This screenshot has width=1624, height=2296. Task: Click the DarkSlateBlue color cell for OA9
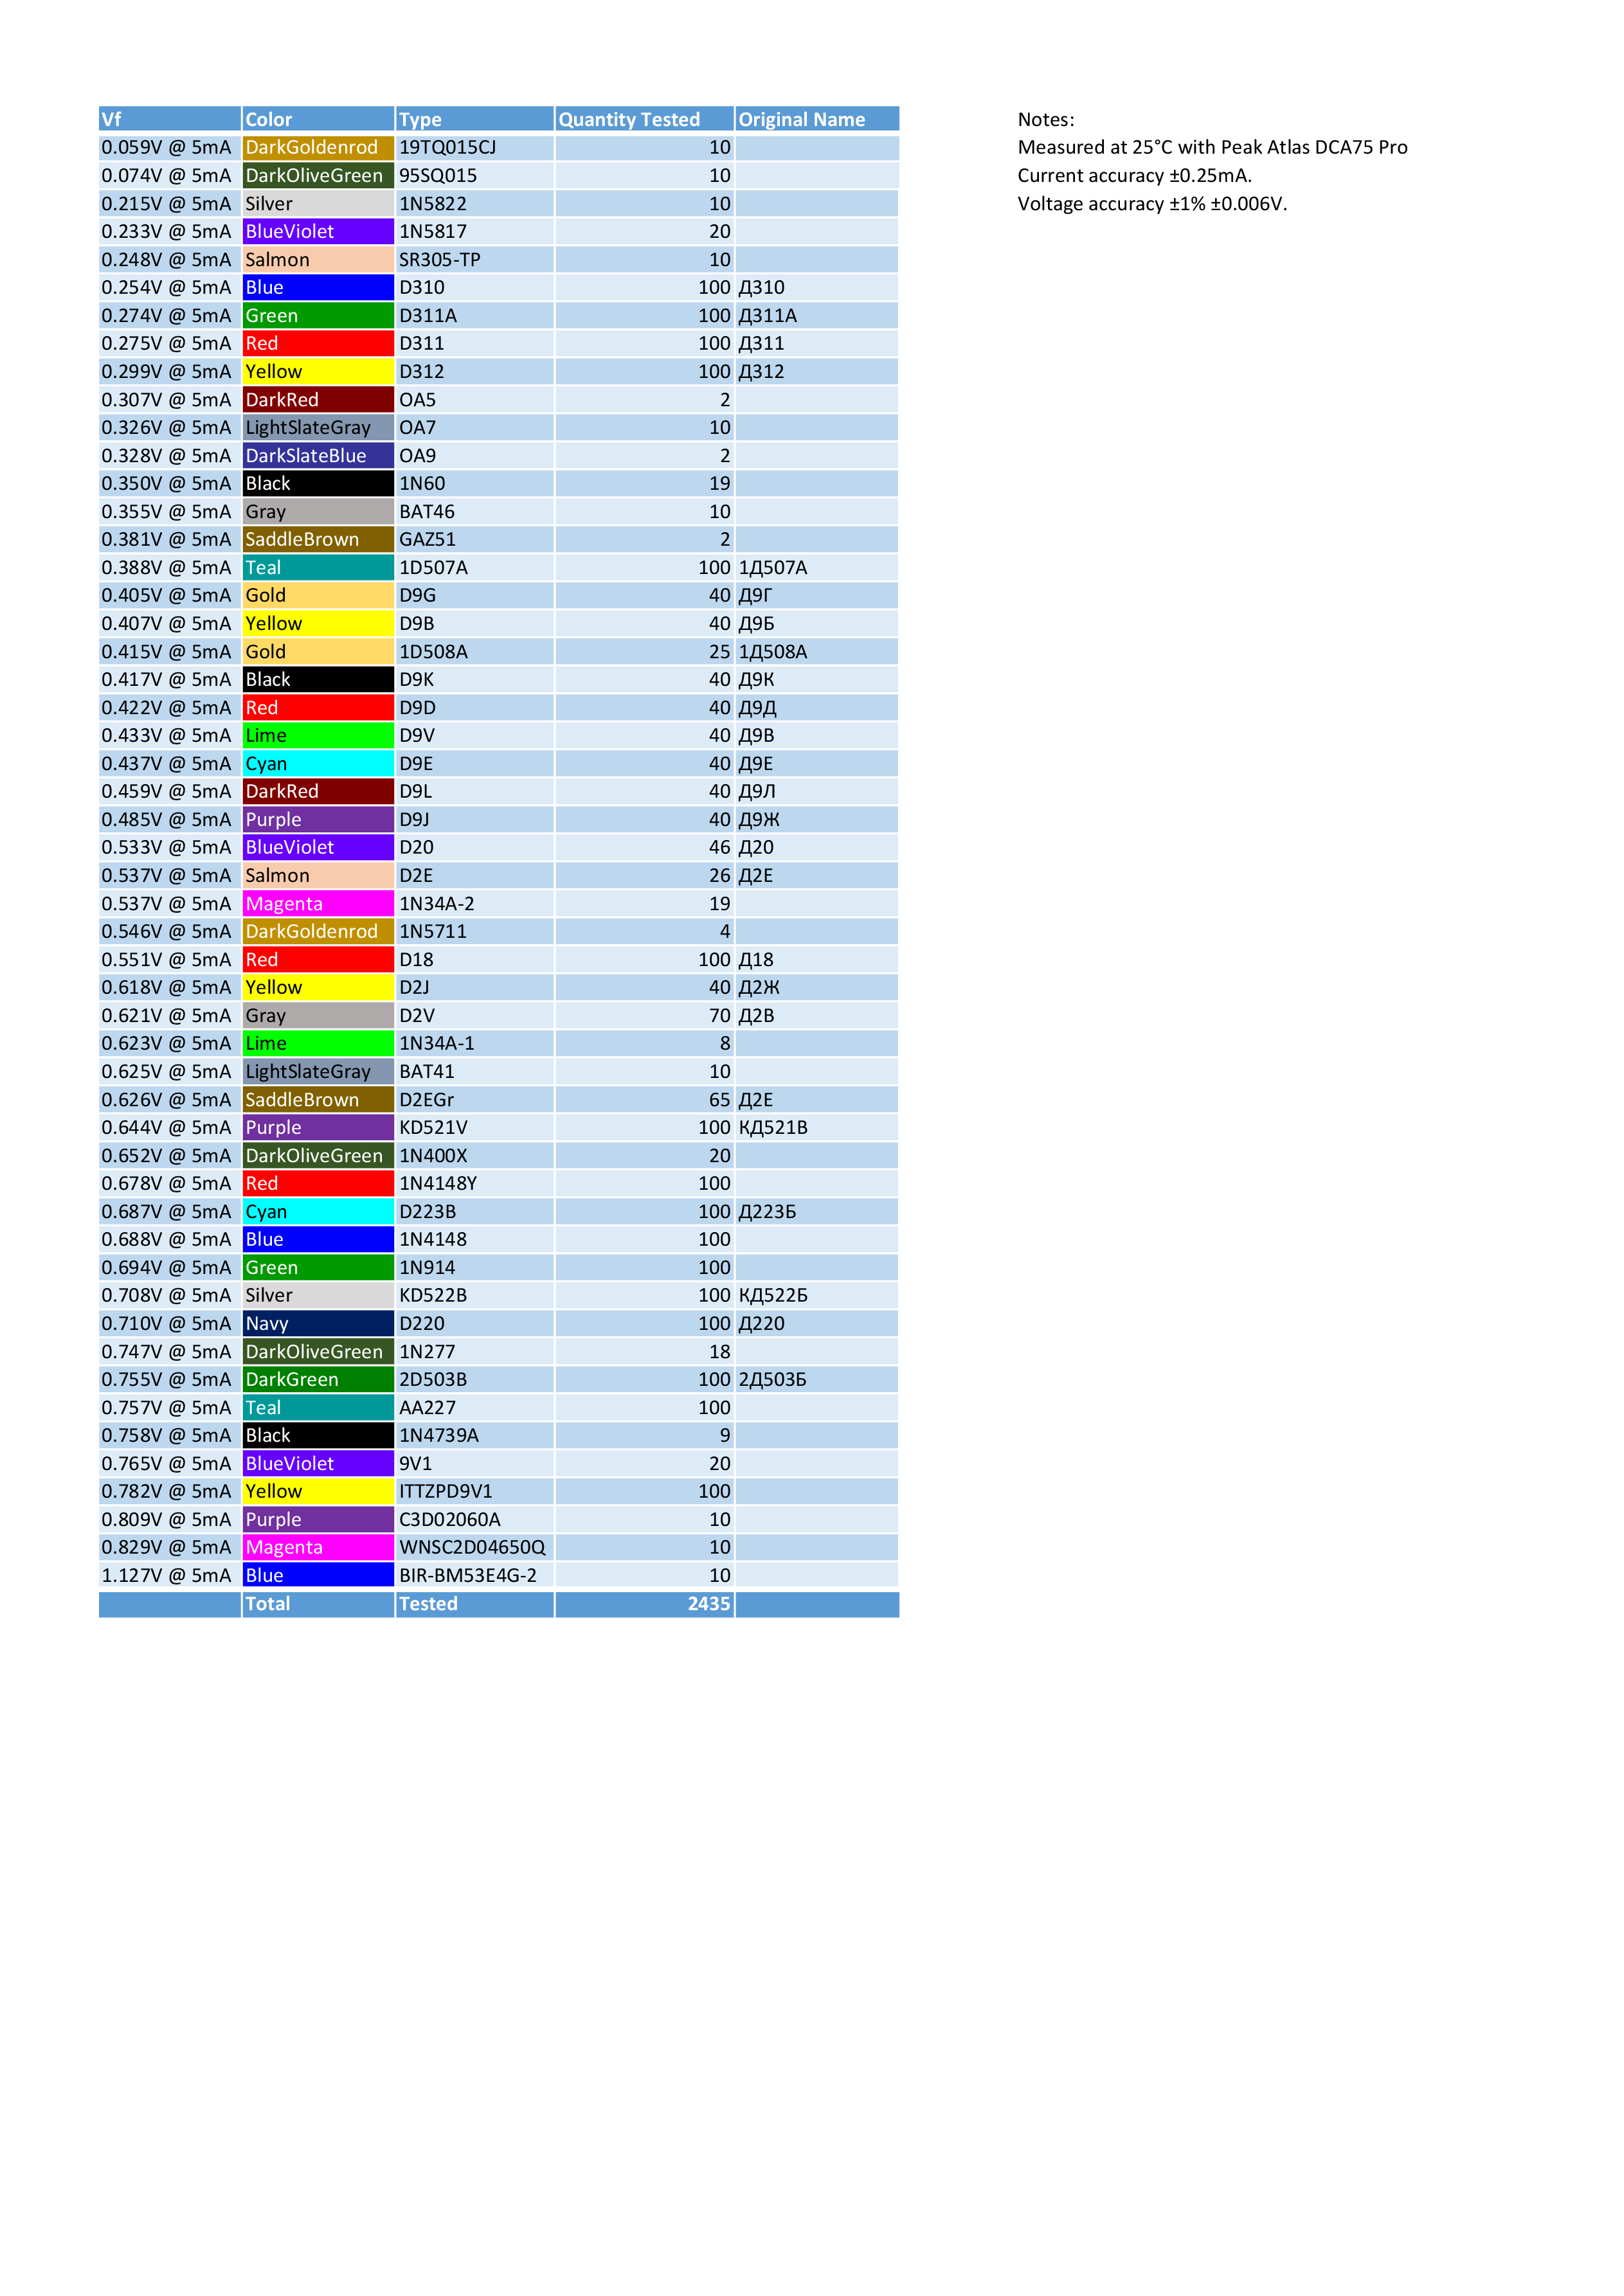point(318,455)
